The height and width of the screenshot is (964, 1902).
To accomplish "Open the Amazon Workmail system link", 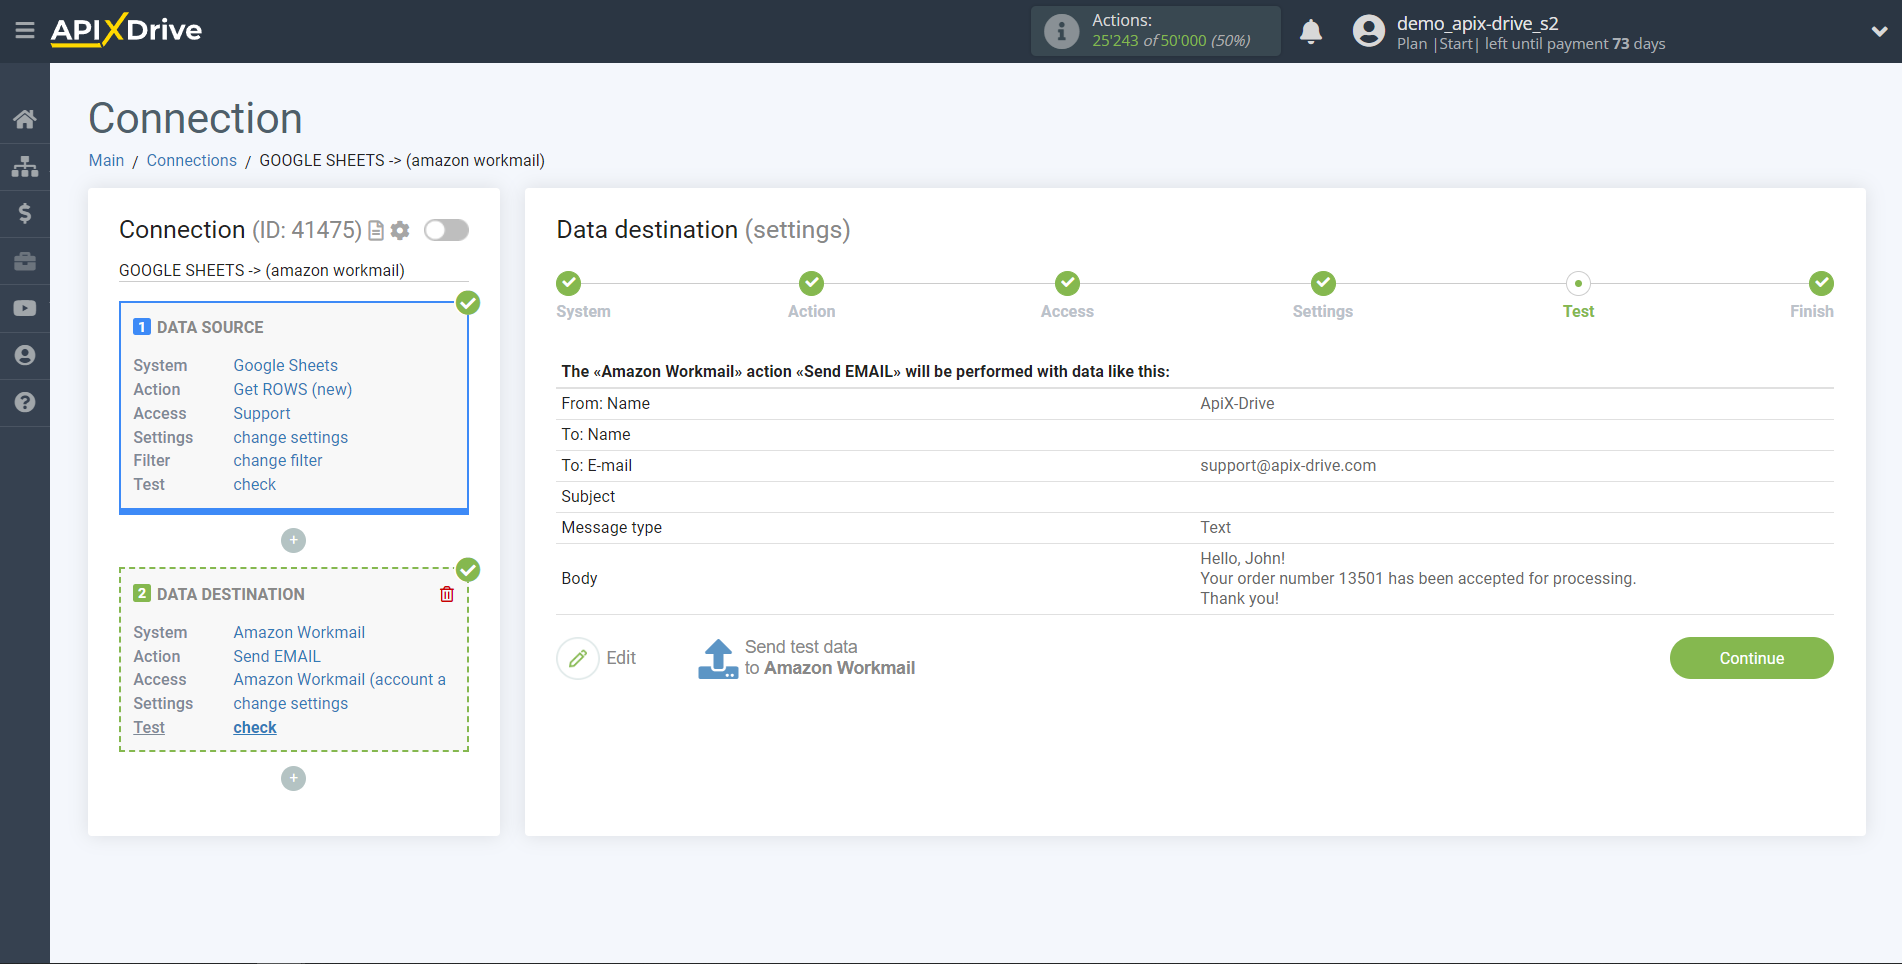I will (x=299, y=632).
